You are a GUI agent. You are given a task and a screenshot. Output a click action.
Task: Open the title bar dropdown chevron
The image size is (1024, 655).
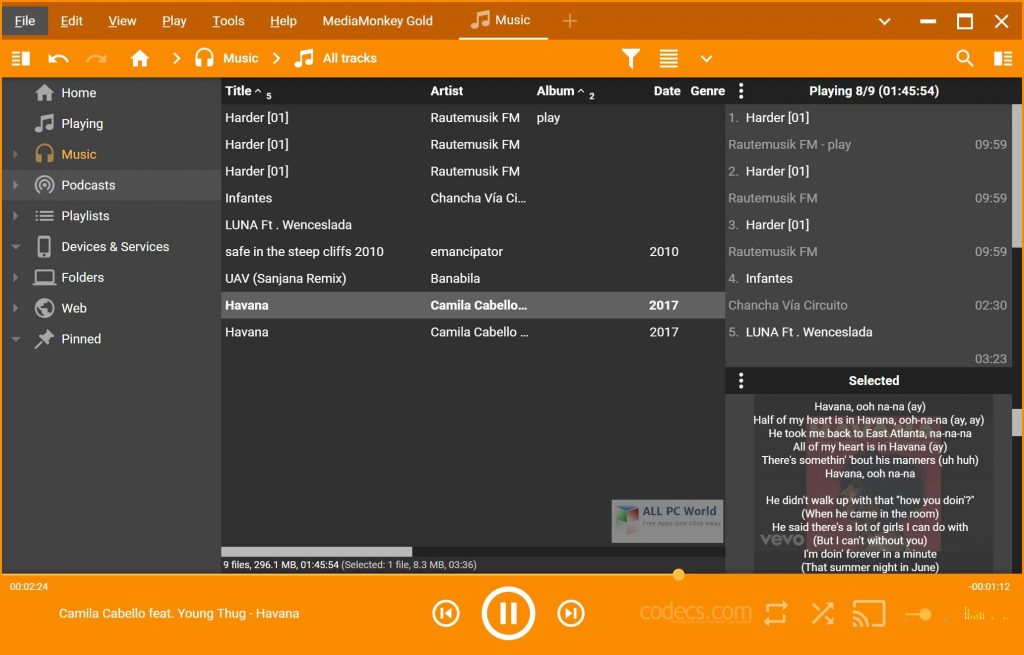tap(884, 21)
